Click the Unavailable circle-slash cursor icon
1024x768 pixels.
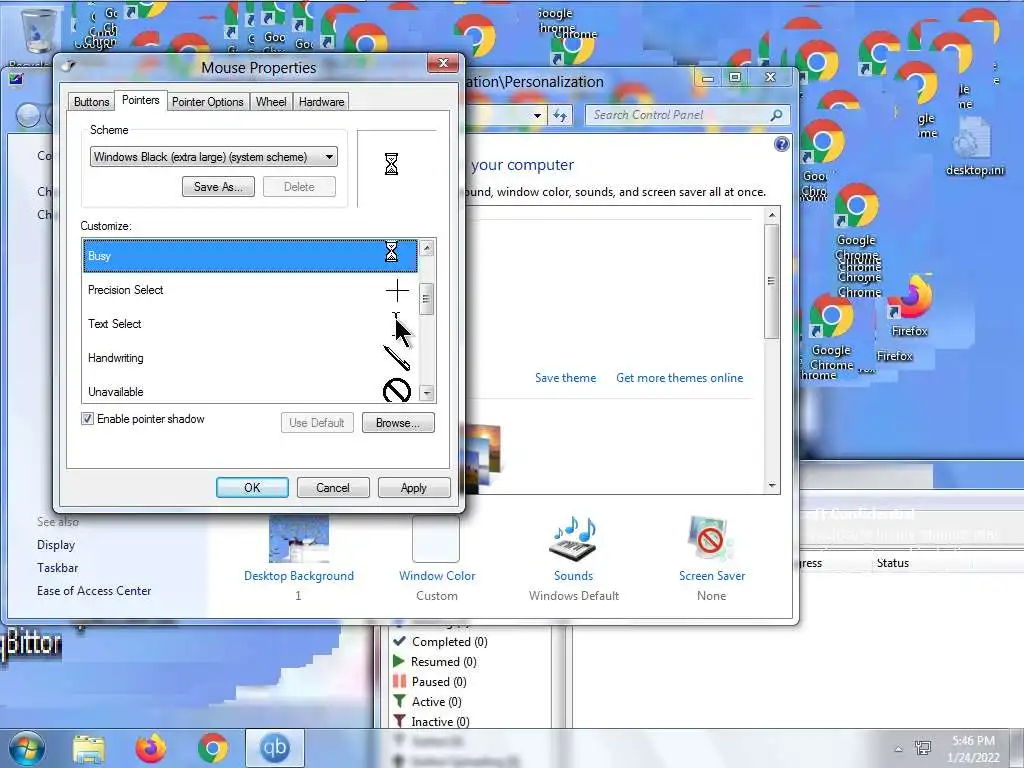[396, 391]
